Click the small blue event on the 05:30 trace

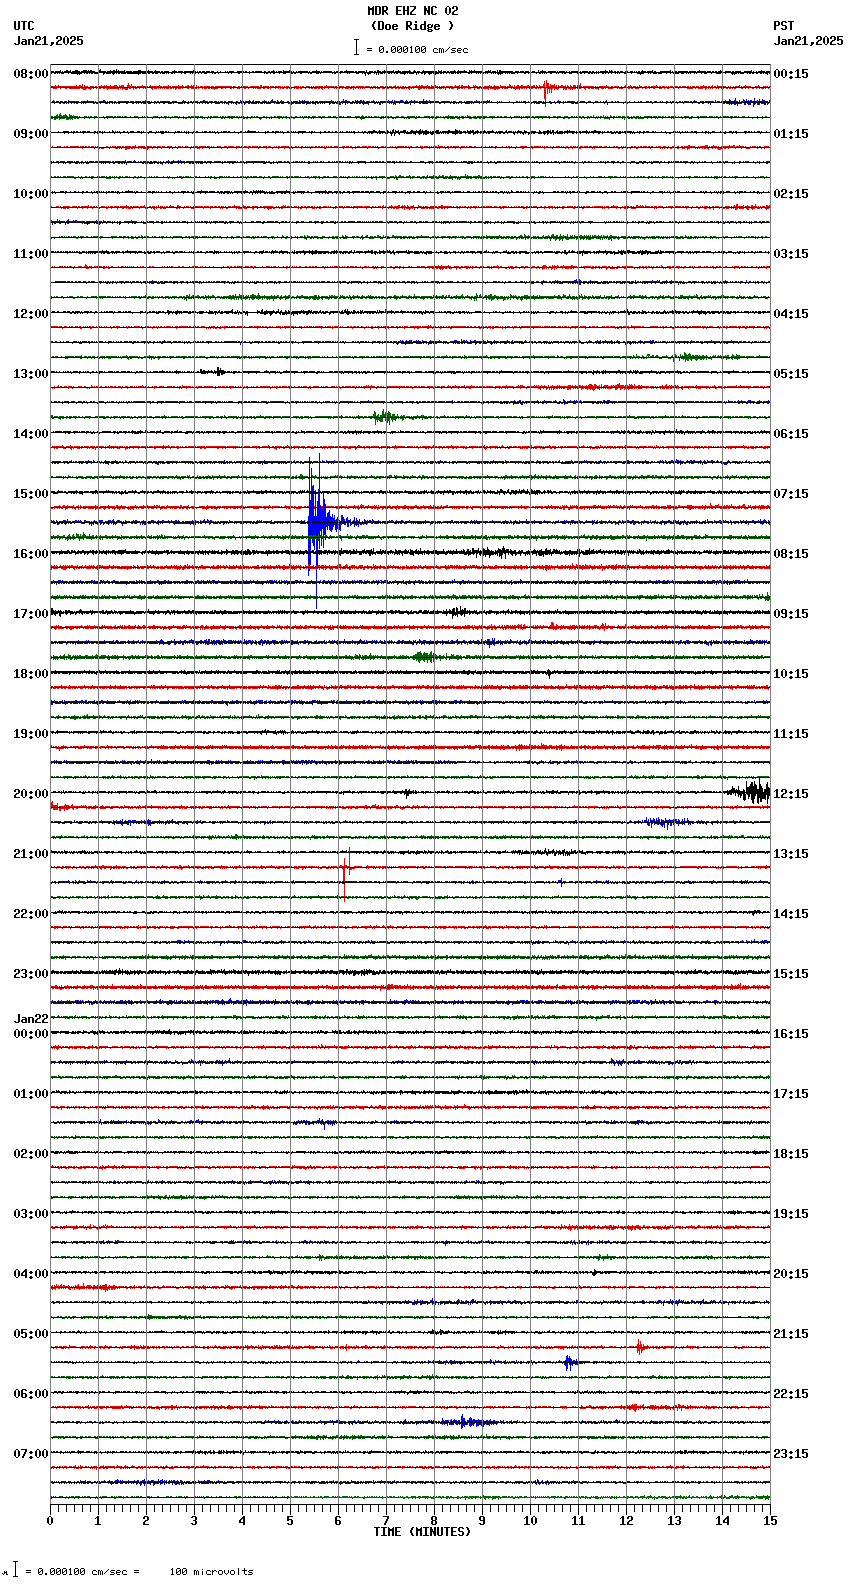[x=570, y=1362]
